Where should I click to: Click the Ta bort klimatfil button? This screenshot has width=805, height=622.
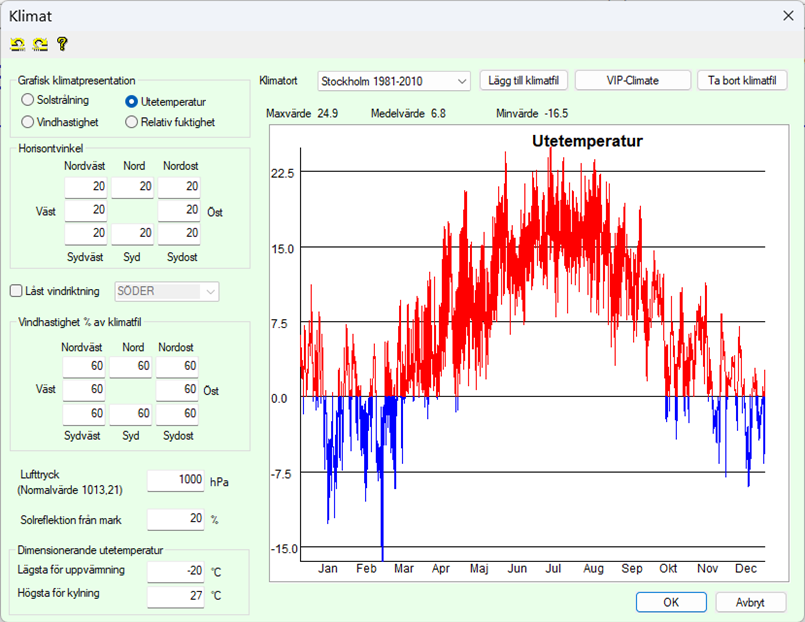tap(742, 81)
